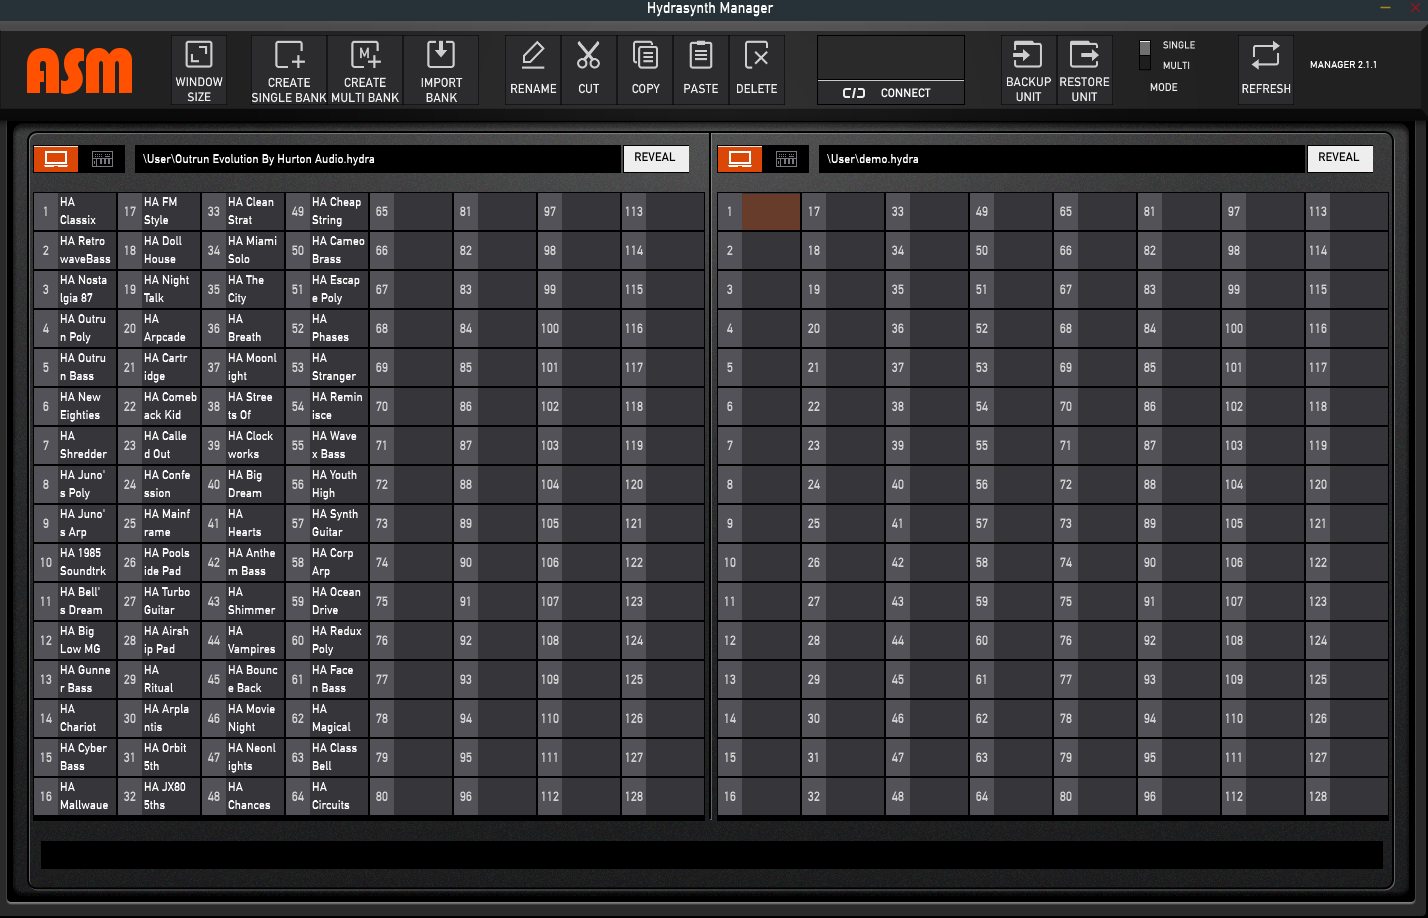The image size is (1428, 918).
Task: Select patch HA Outrun Poly
Action: [75, 328]
